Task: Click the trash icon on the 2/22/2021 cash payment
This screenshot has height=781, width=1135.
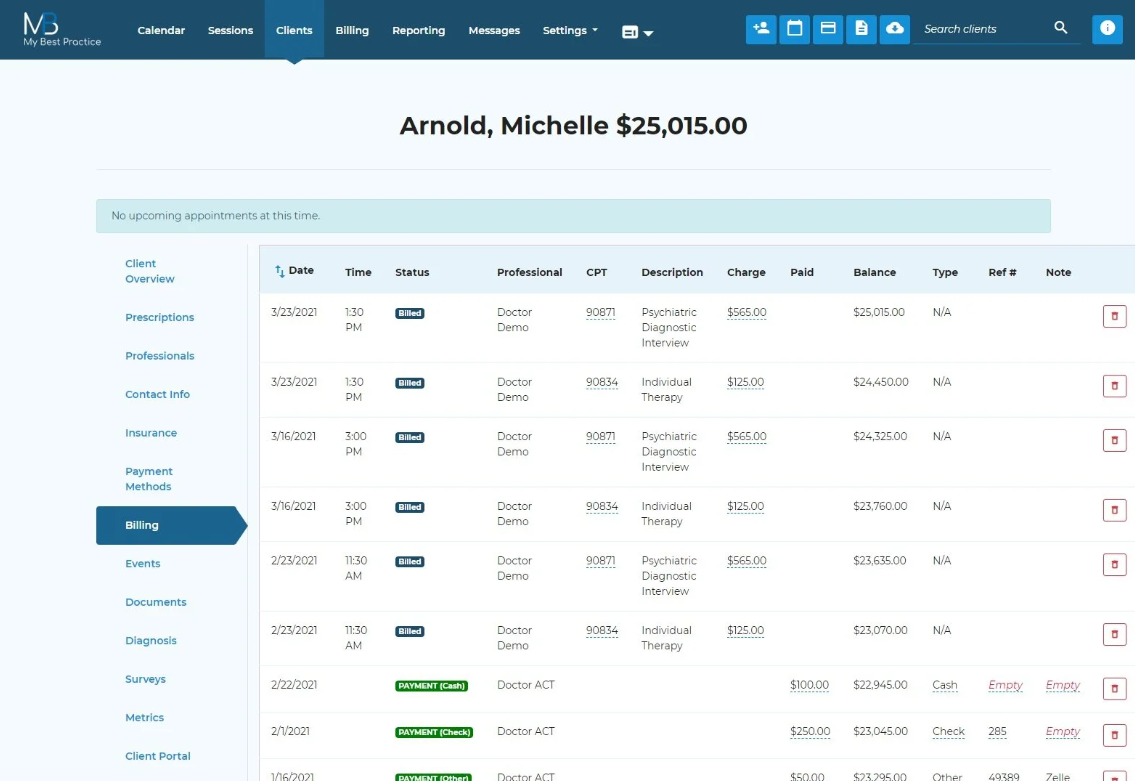Action: tap(1114, 689)
